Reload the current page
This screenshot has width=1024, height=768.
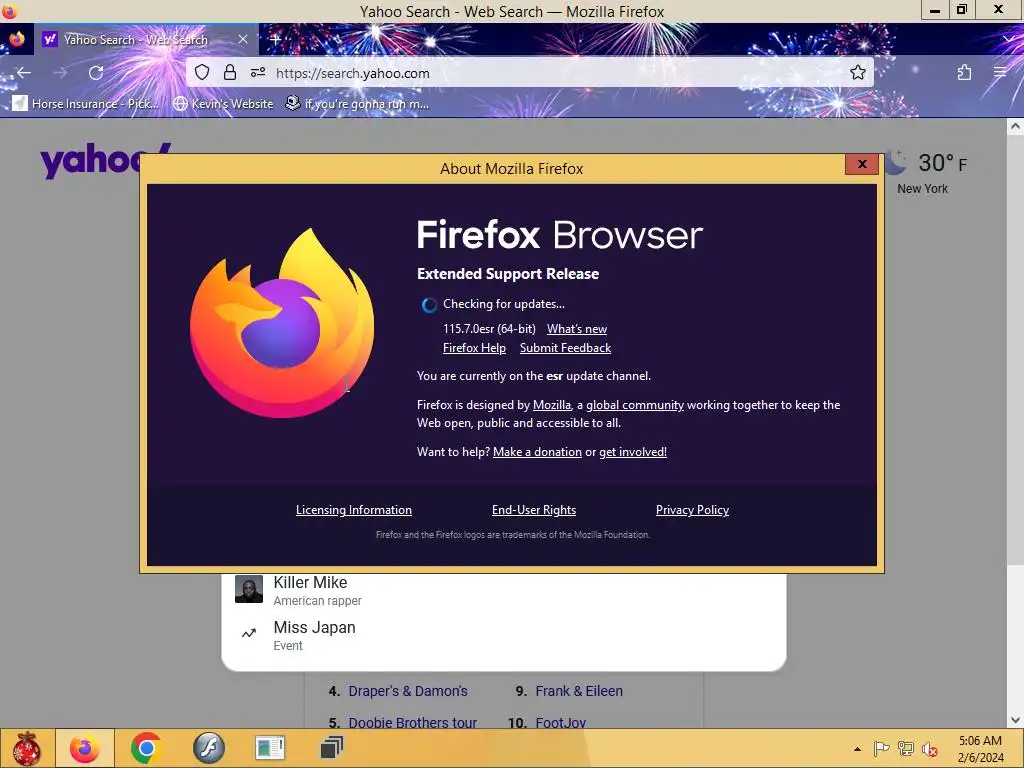pos(96,72)
